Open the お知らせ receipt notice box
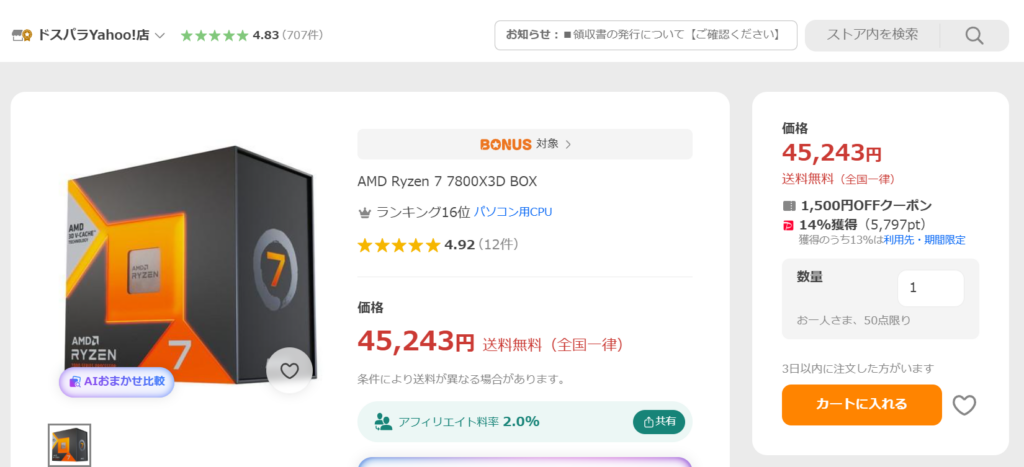1024x467 pixels. coord(646,35)
